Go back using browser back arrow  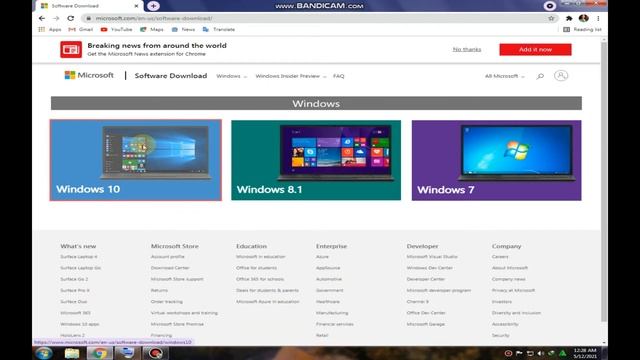(x=42, y=18)
